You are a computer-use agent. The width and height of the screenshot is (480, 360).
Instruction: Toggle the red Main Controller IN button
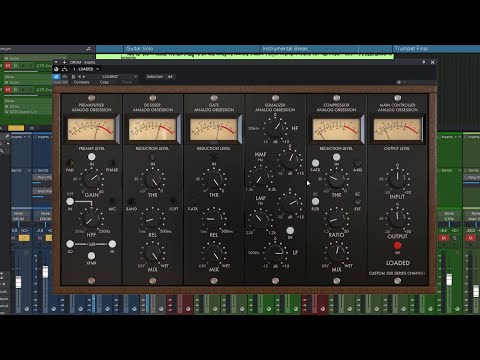397,246
